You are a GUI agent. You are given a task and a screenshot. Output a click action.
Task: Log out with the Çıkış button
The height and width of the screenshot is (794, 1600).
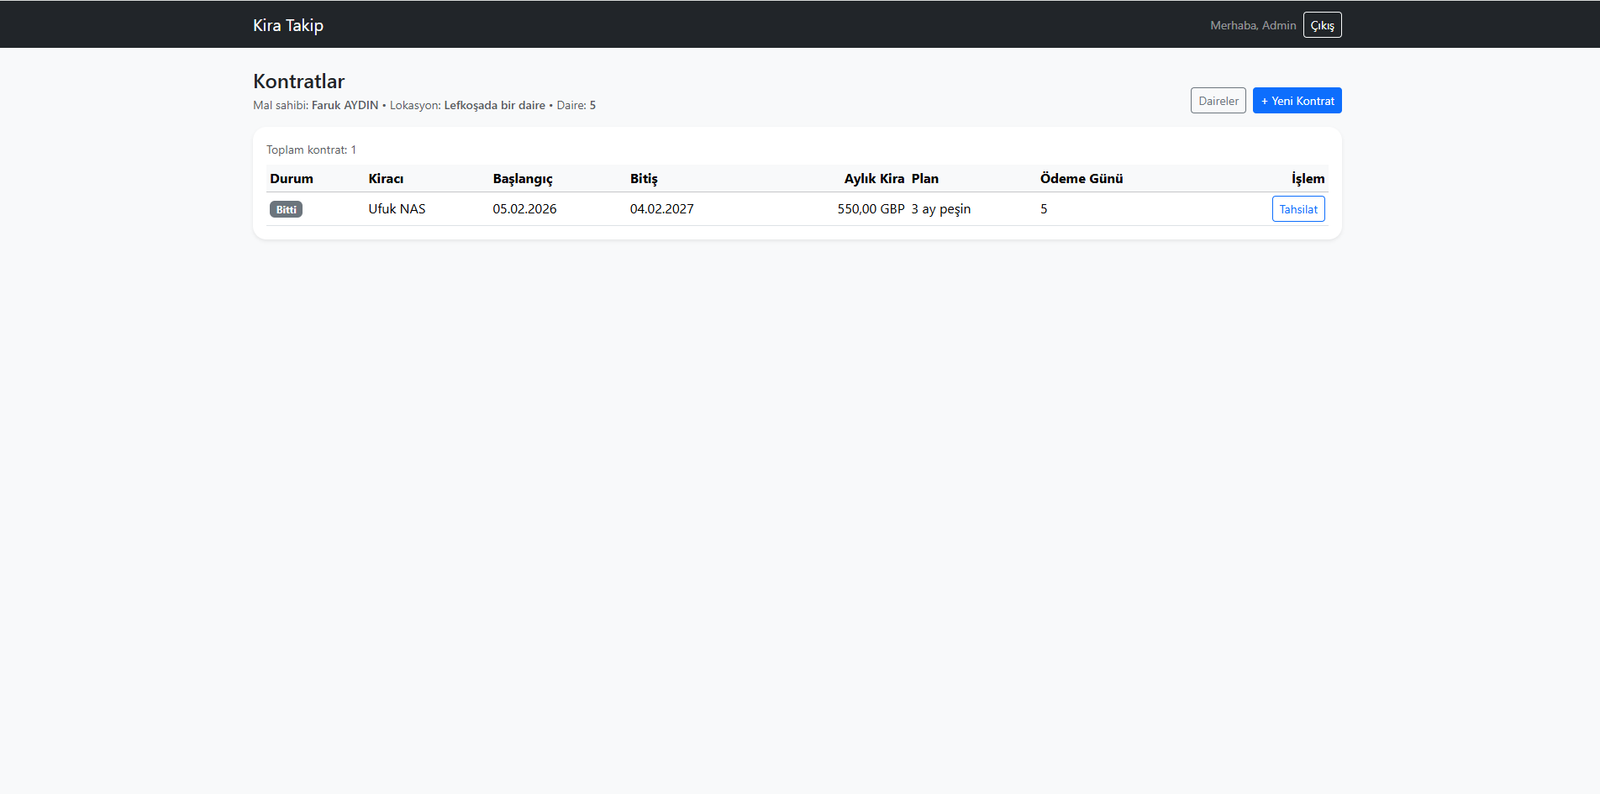[x=1322, y=25]
